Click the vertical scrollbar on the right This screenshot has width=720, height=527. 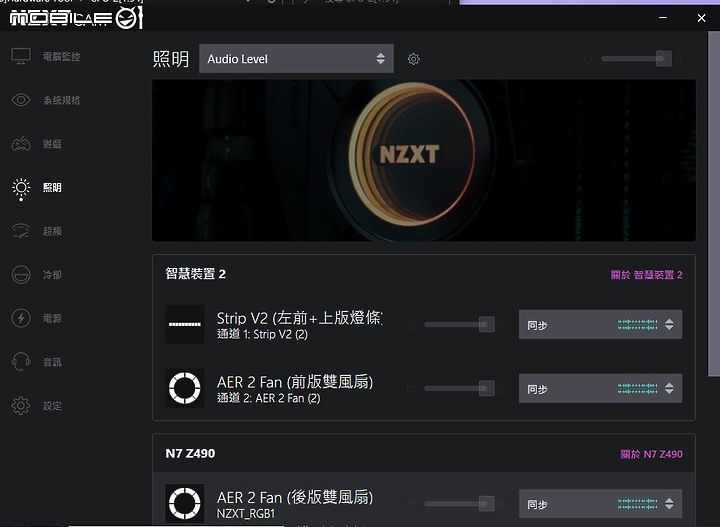point(714,204)
